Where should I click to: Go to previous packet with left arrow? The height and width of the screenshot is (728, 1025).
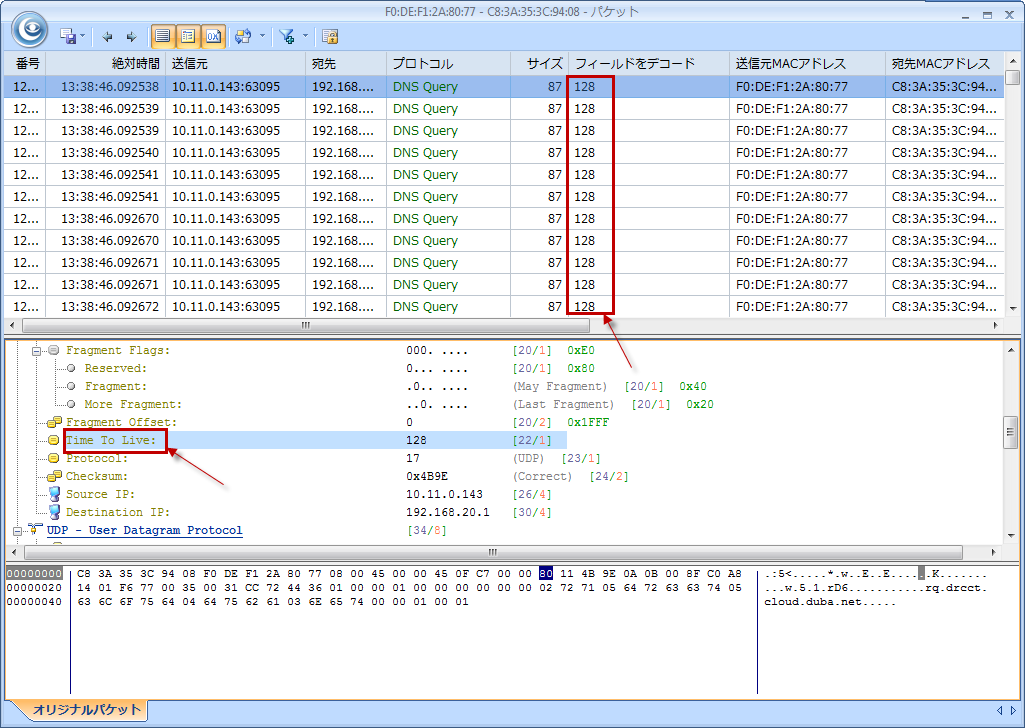coord(108,37)
